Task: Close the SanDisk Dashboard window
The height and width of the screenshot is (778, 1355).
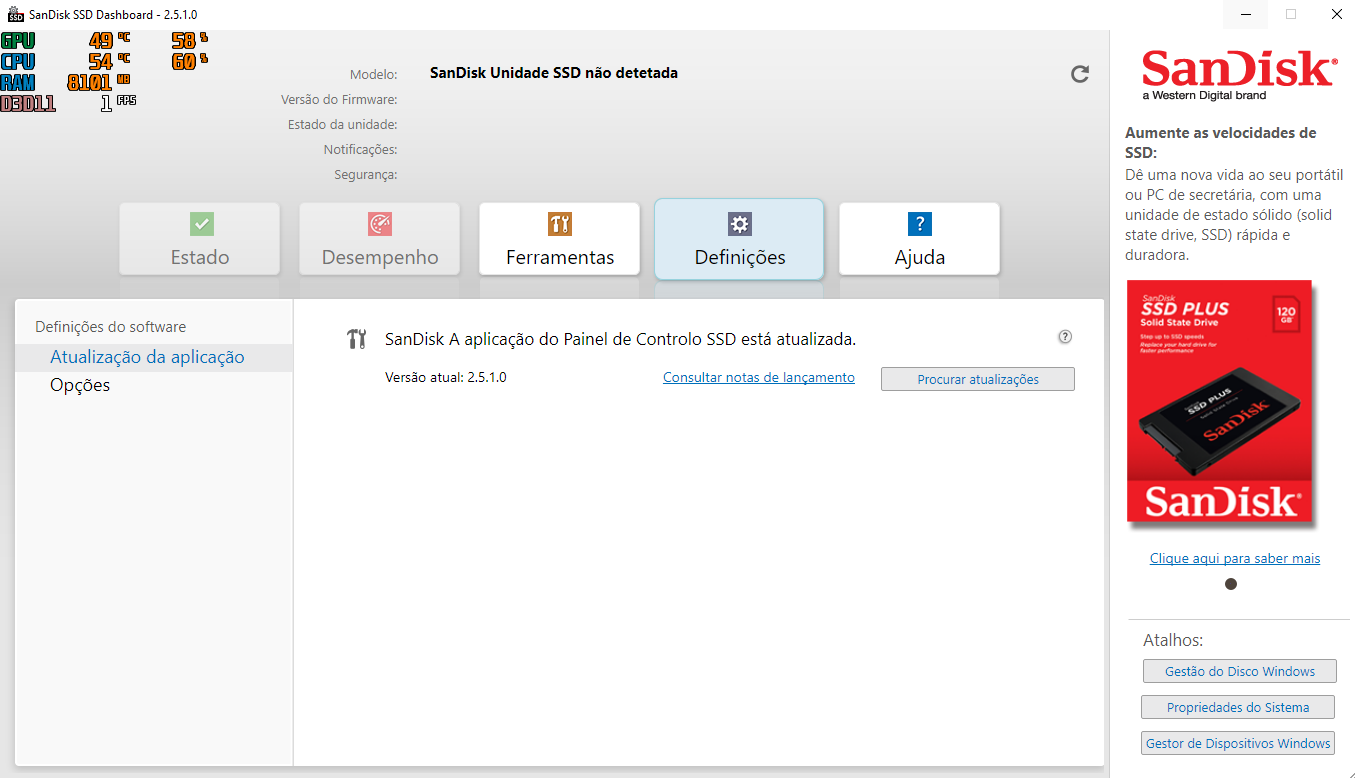Action: (1336, 14)
